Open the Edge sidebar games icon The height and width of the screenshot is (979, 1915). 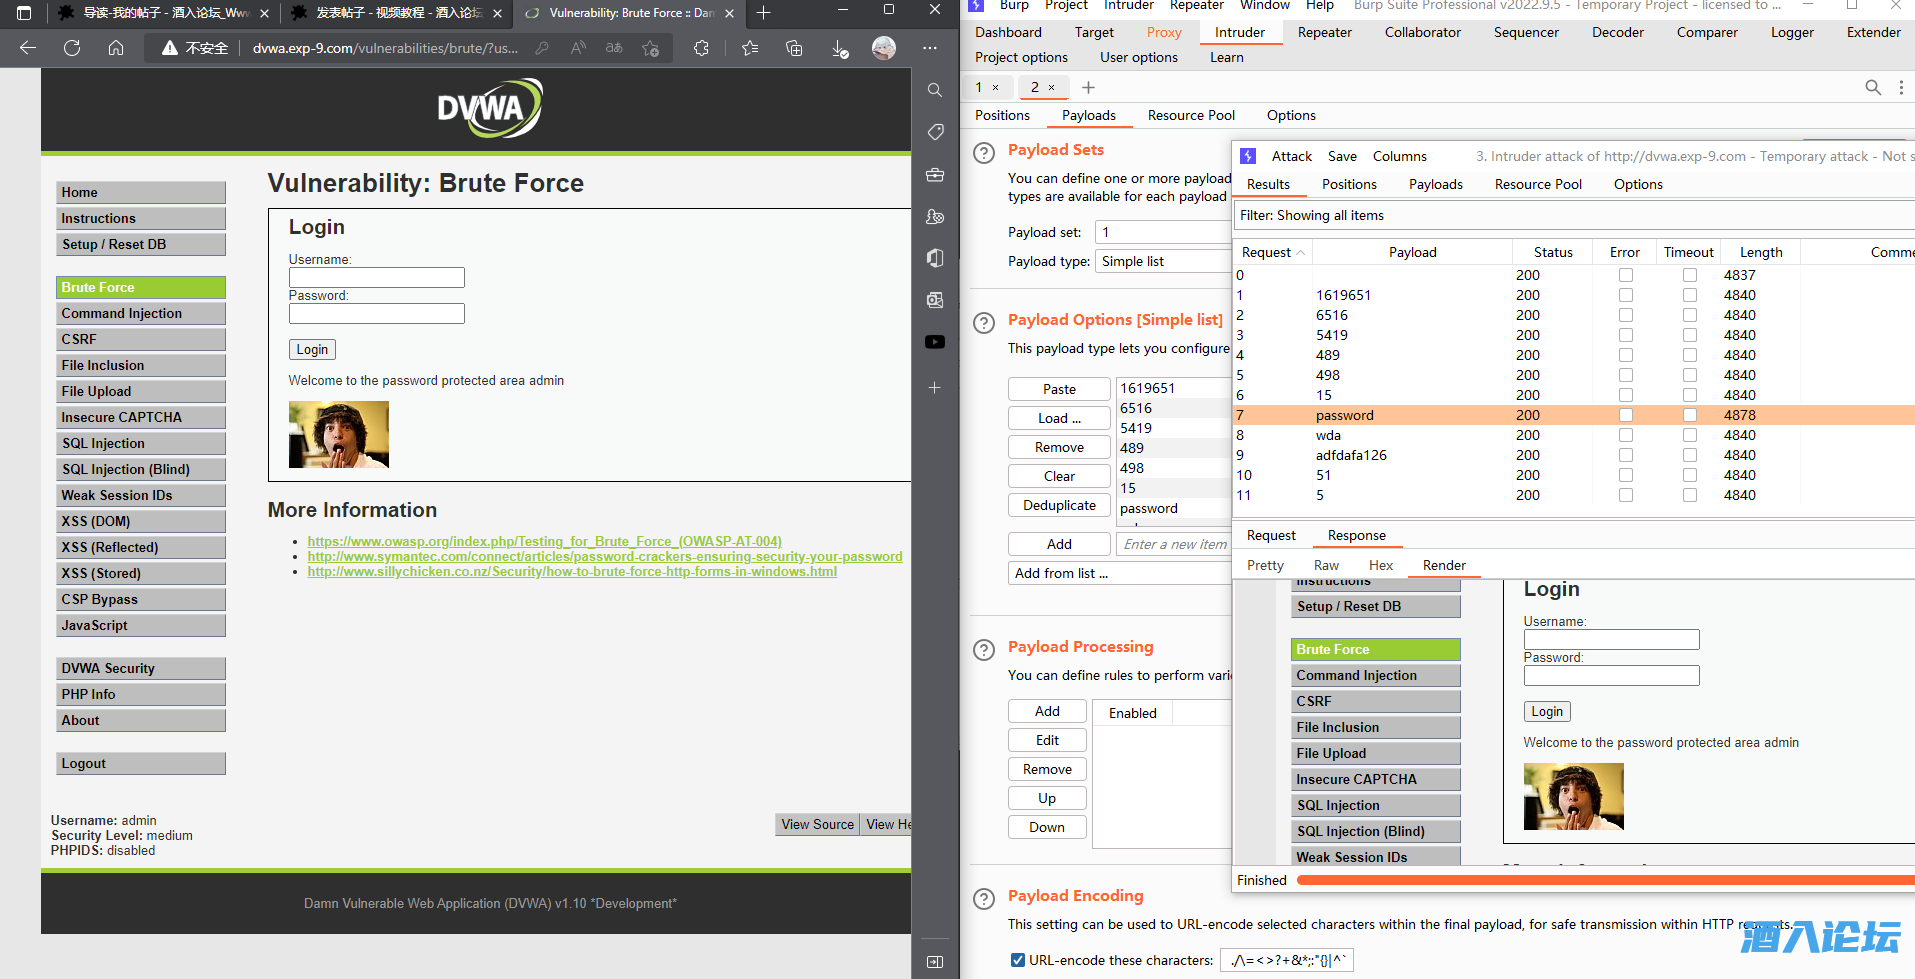pyautogui.click(x=935, y=216)
